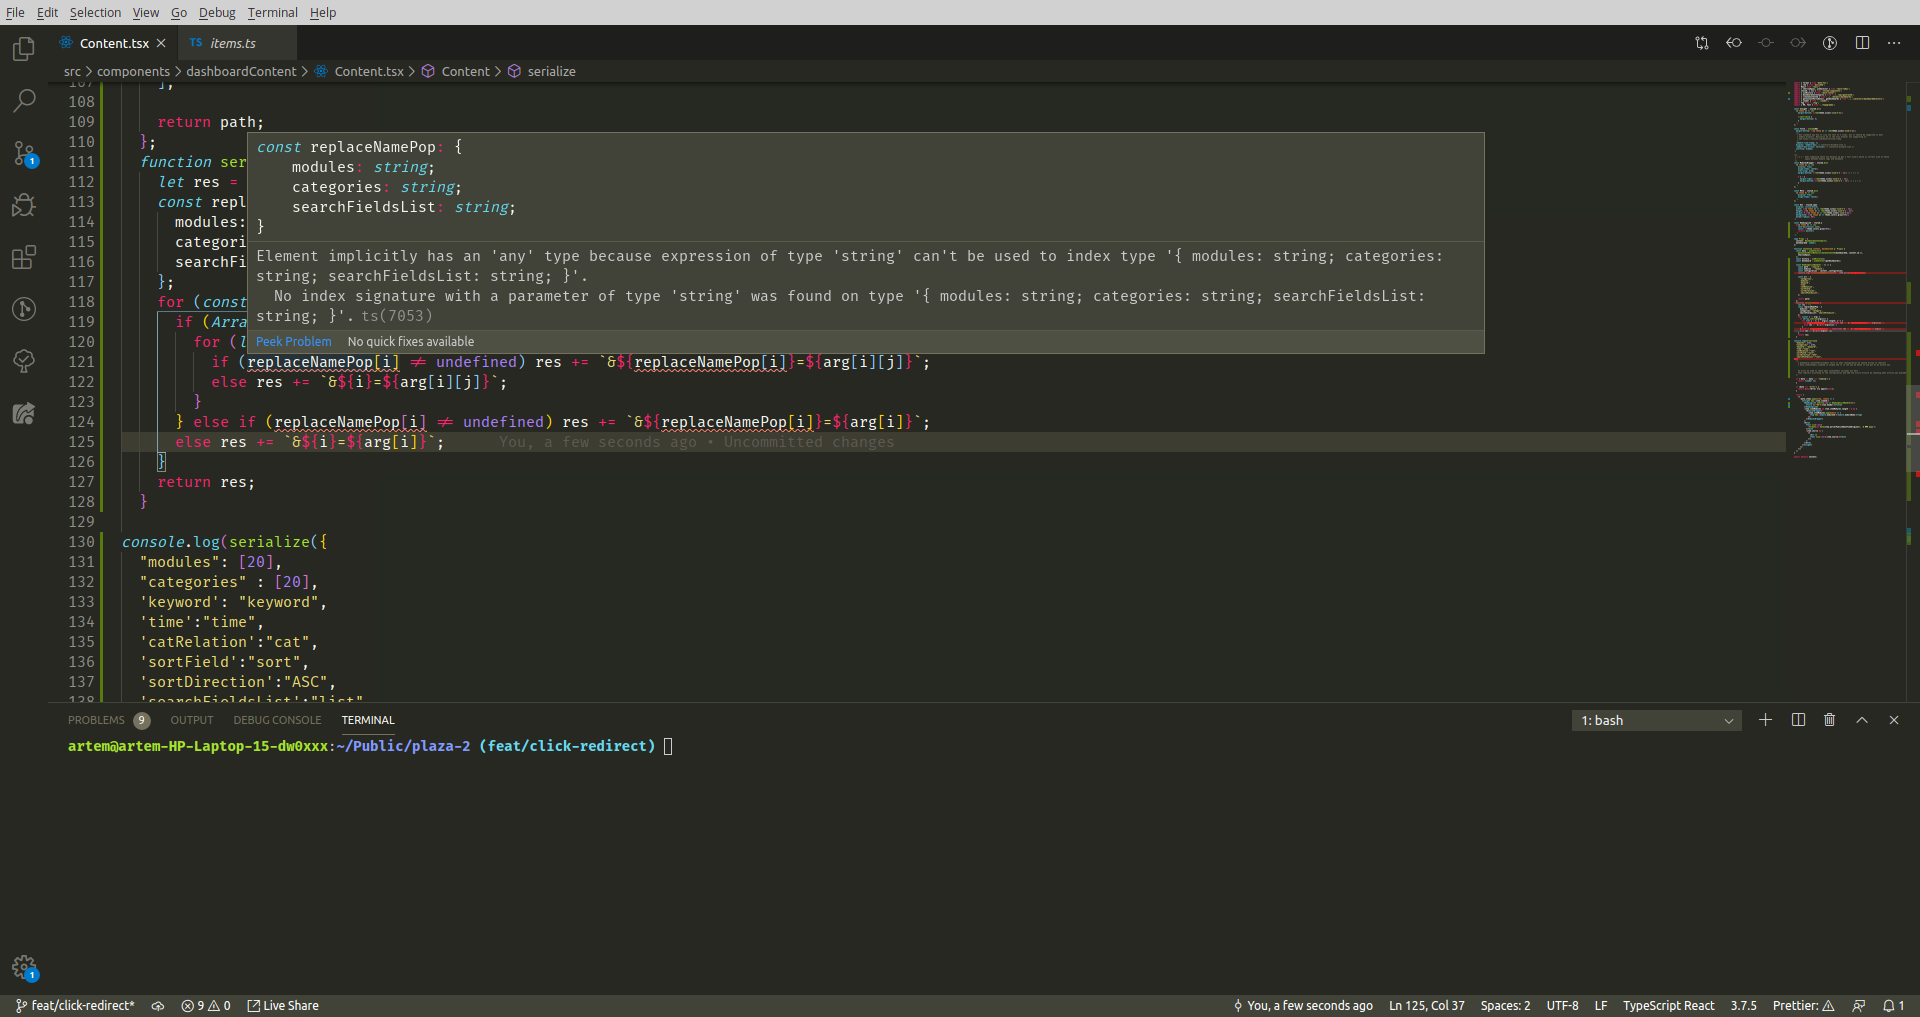Expand the 'Content' symbol breadcrumb
The height and width of the screenshot is (1017, 1920).
(456, 71)
